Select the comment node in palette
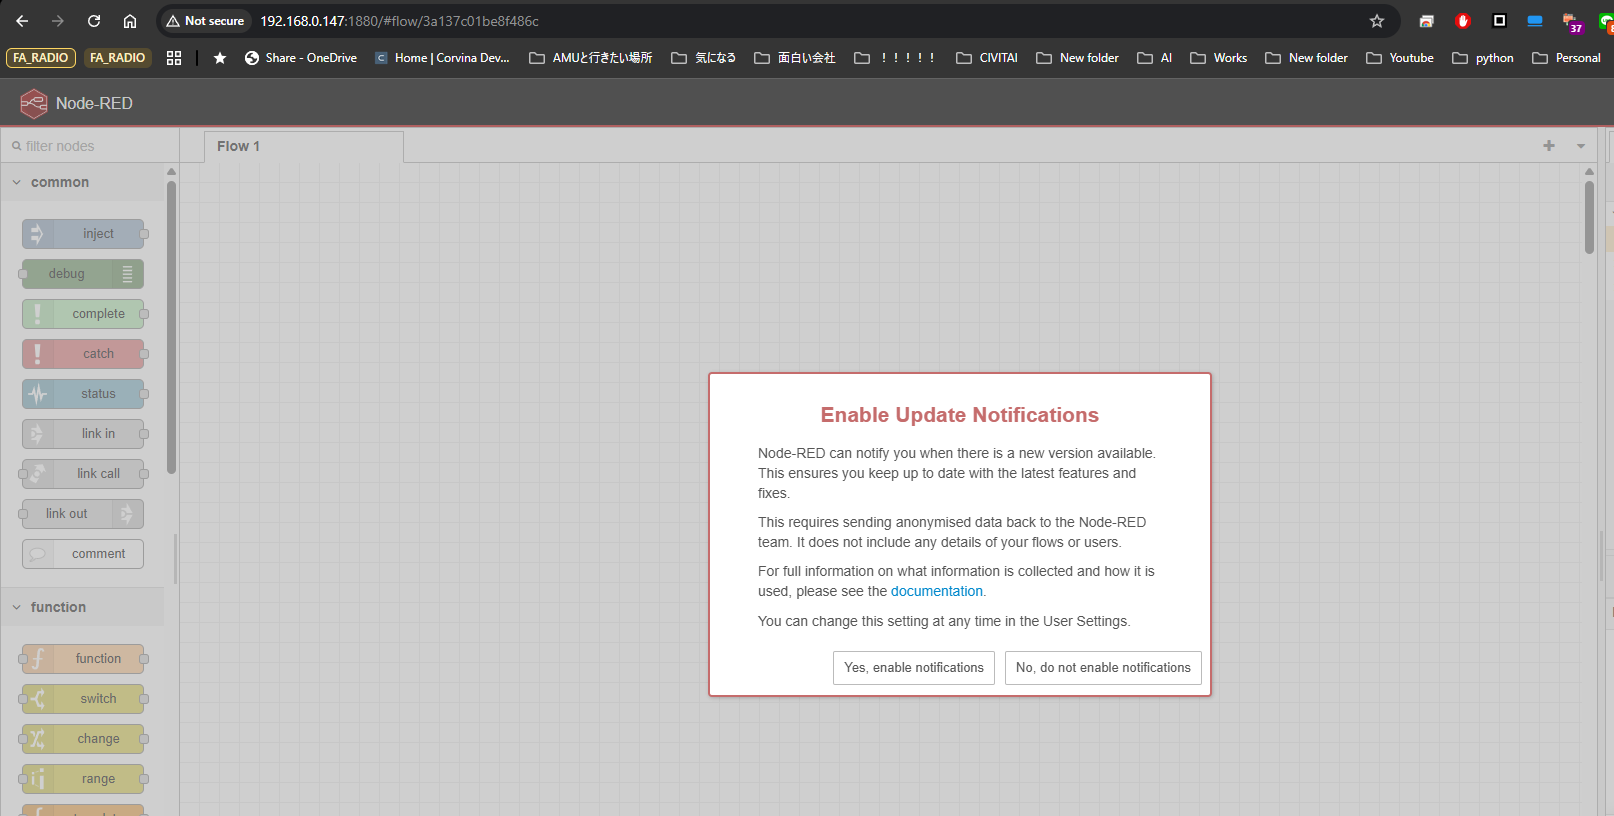 coord(83,554)
